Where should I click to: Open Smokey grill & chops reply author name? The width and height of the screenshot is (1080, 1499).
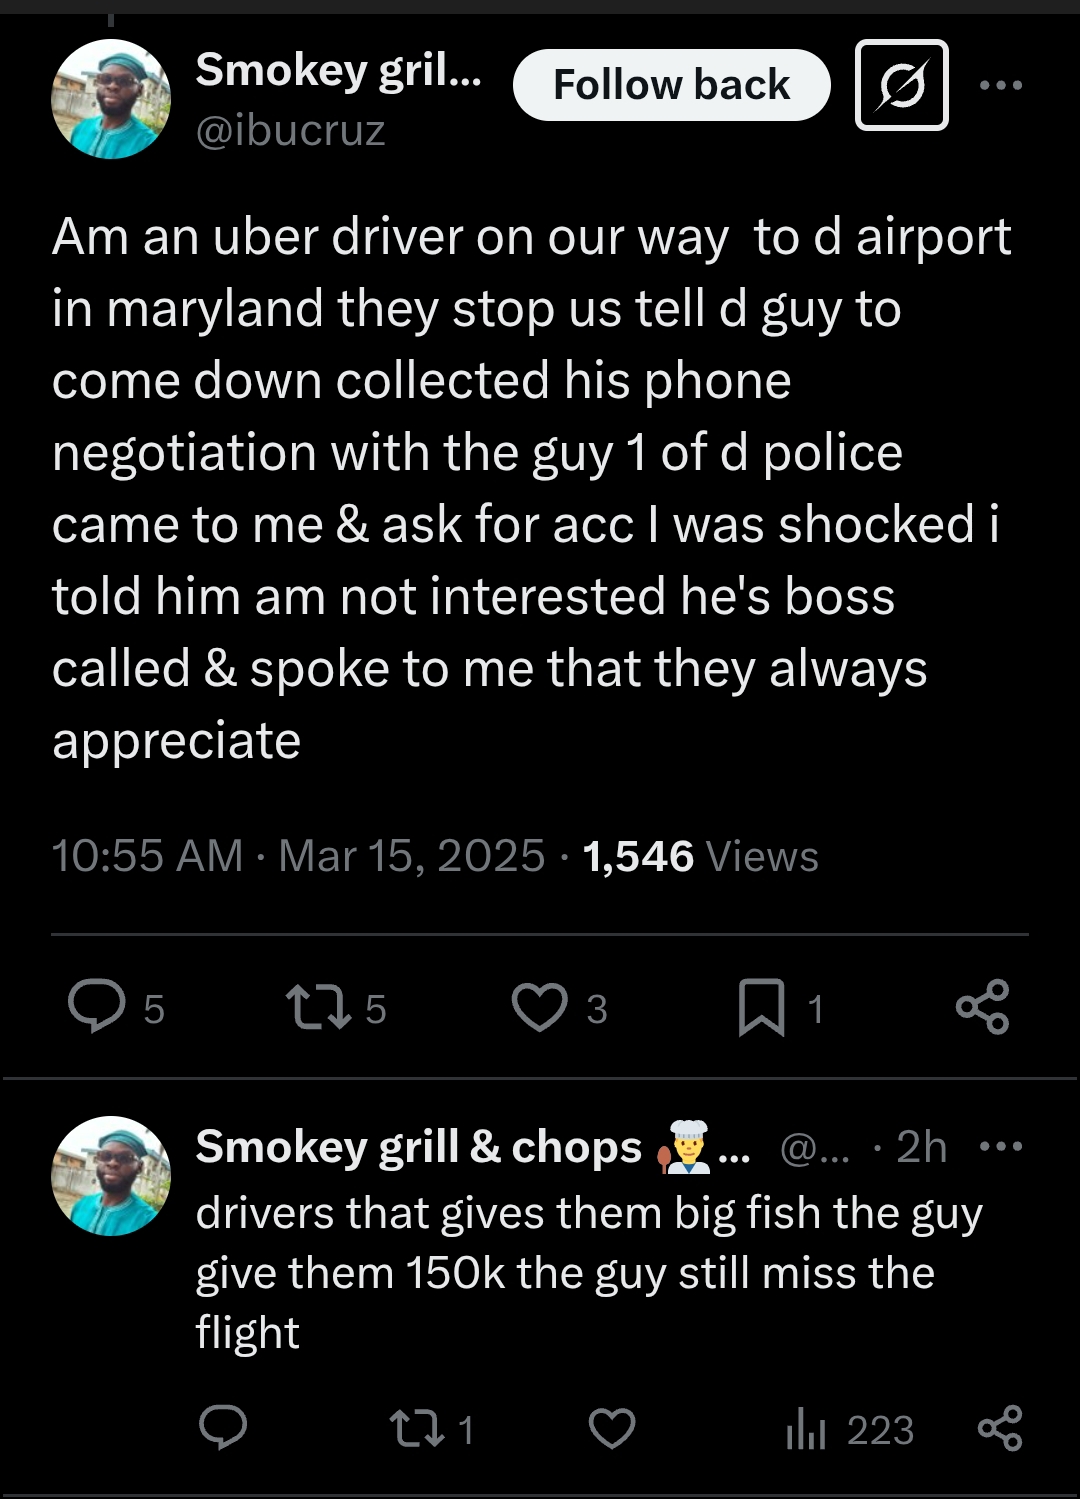click(x=418, y=1147)
